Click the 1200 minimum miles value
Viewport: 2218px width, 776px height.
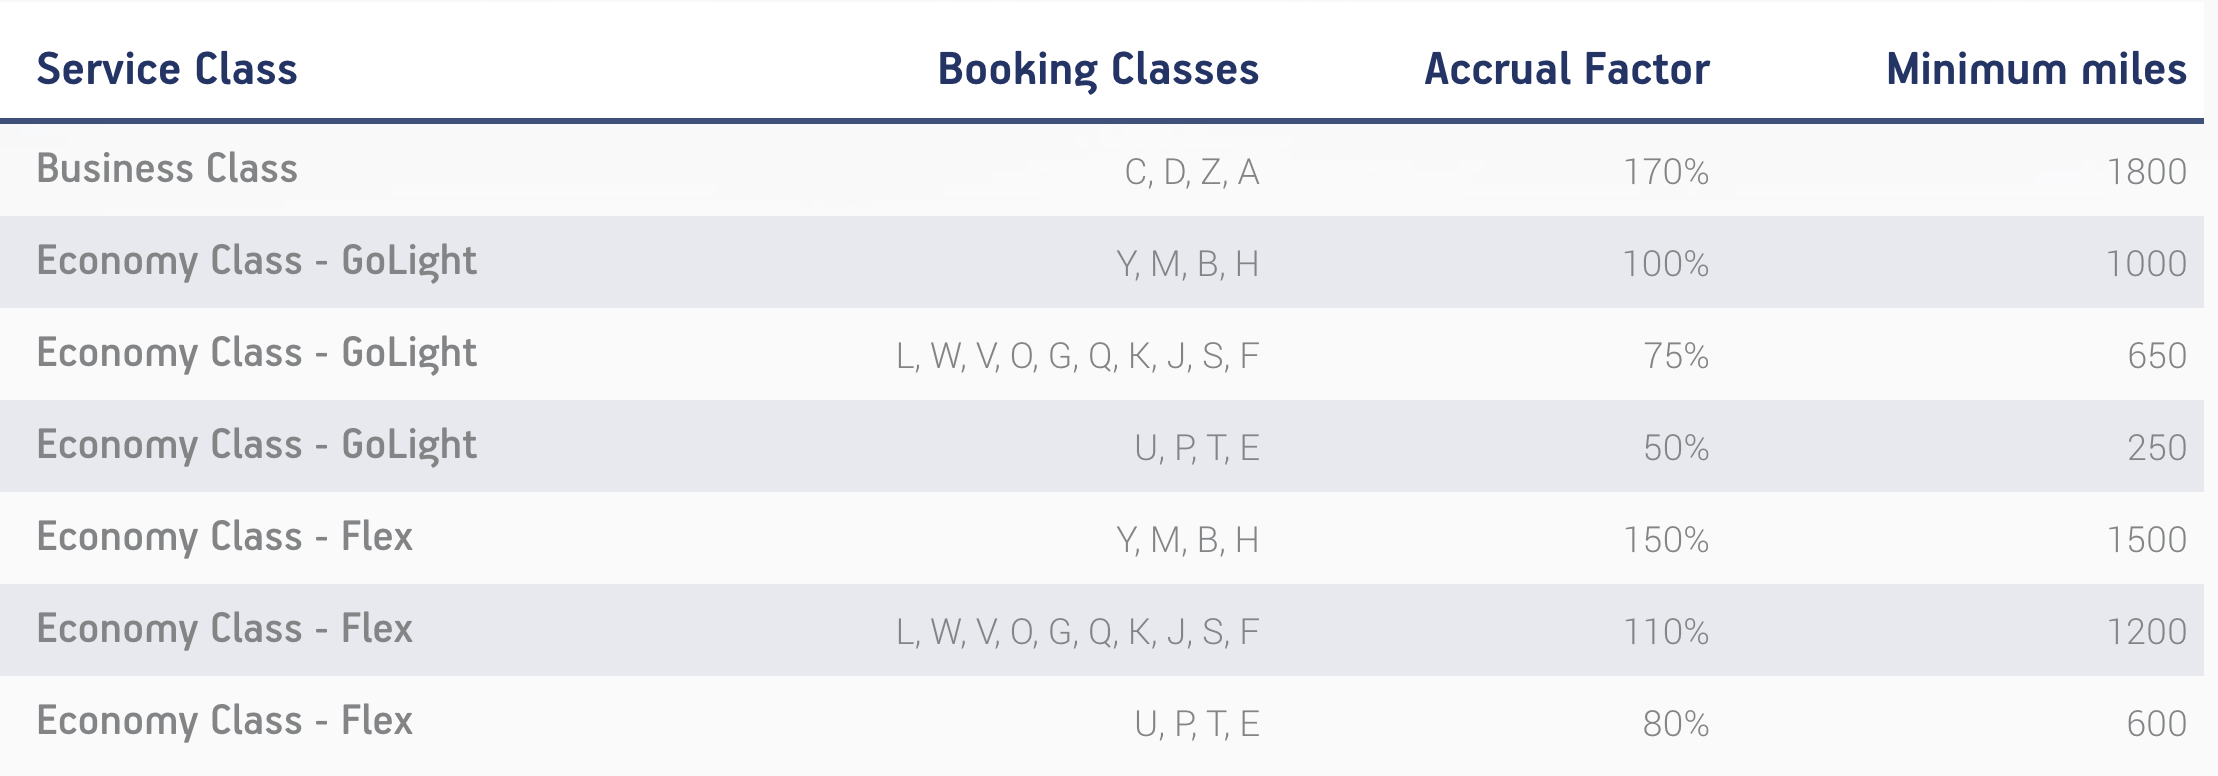2146,632
